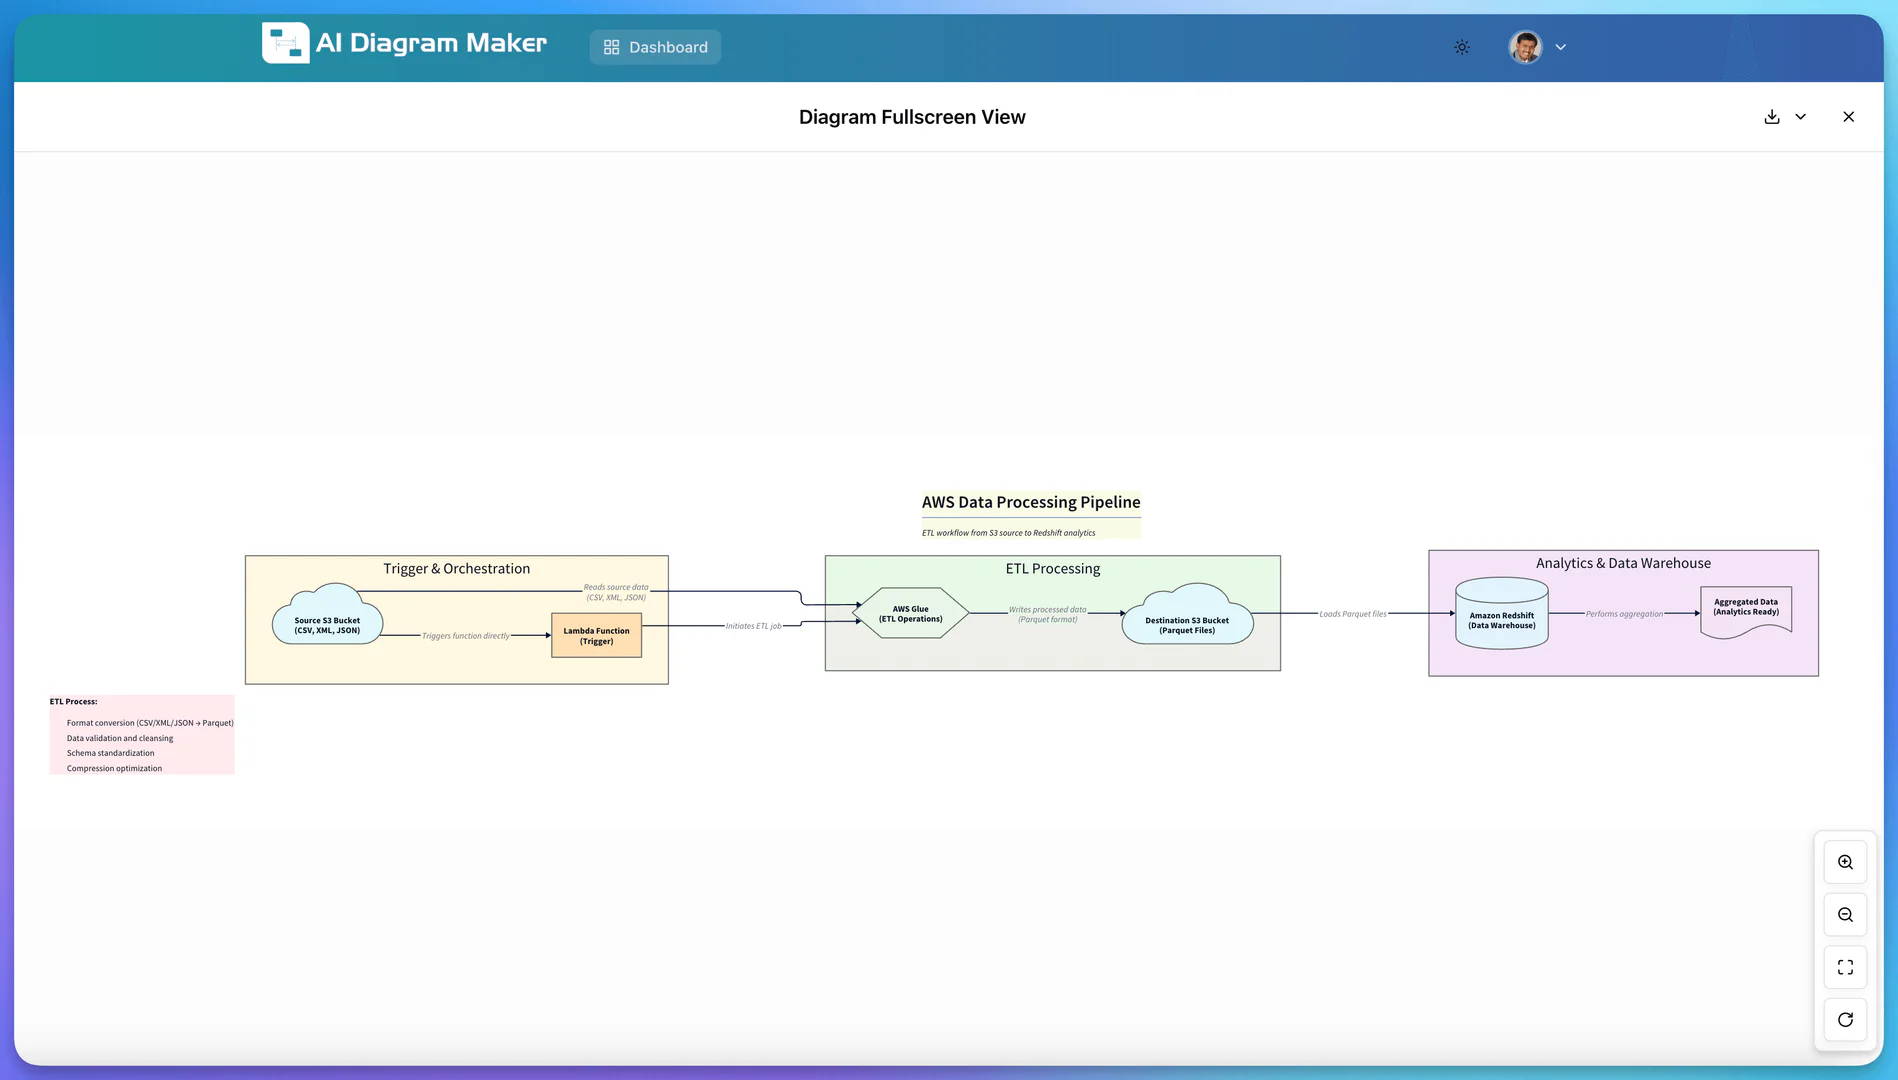Click the dashboard grid icon

pyautogui.click(x=611, y=46)
